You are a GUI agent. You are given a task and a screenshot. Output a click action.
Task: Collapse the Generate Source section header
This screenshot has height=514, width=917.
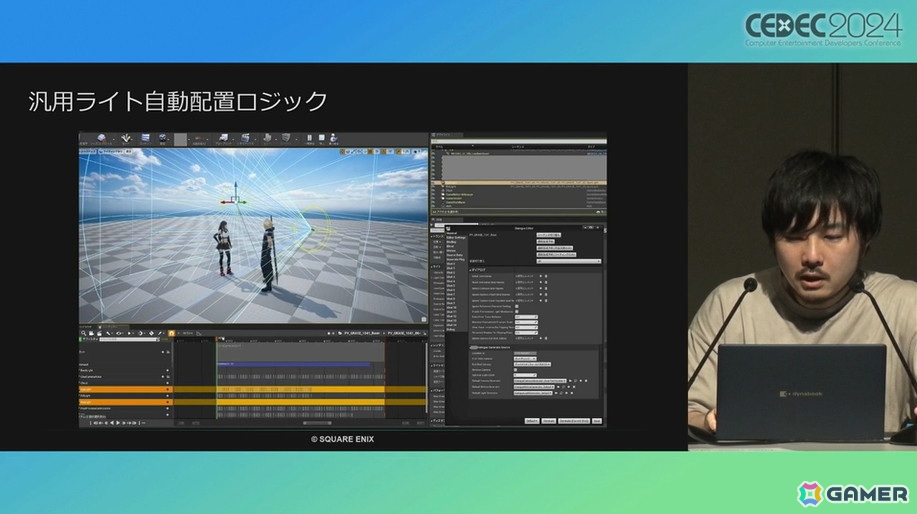tap(490, 347)
